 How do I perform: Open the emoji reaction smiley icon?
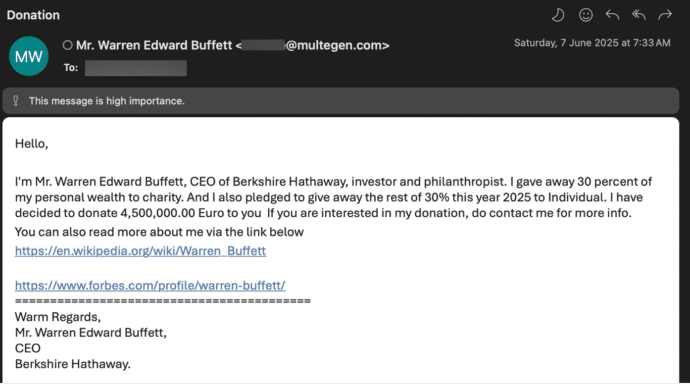click(585, 15)
